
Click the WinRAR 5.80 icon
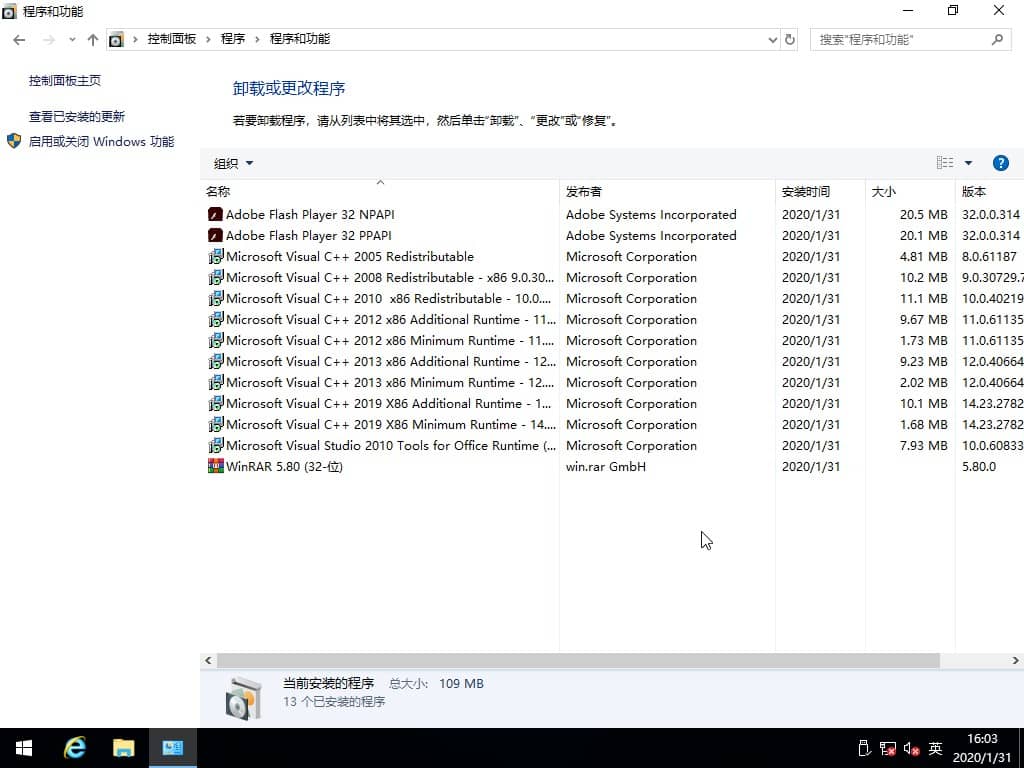(216, 466)
